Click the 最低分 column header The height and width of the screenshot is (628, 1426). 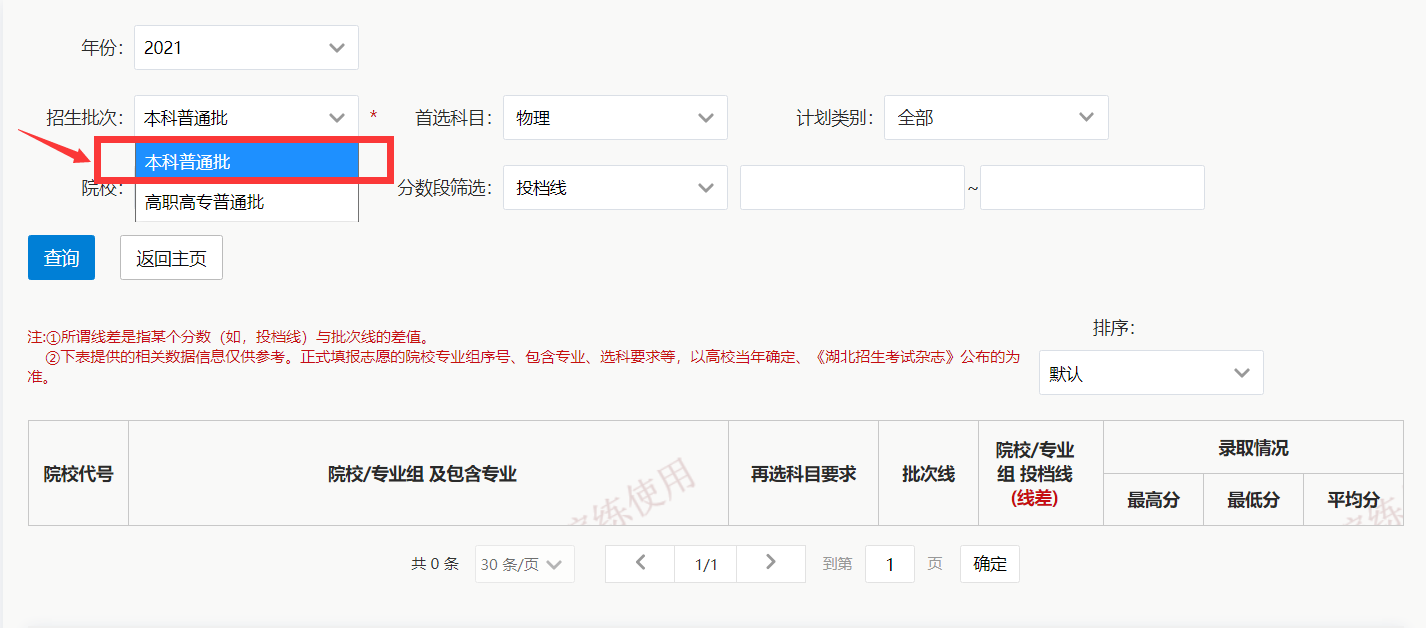pos(1253,499)
